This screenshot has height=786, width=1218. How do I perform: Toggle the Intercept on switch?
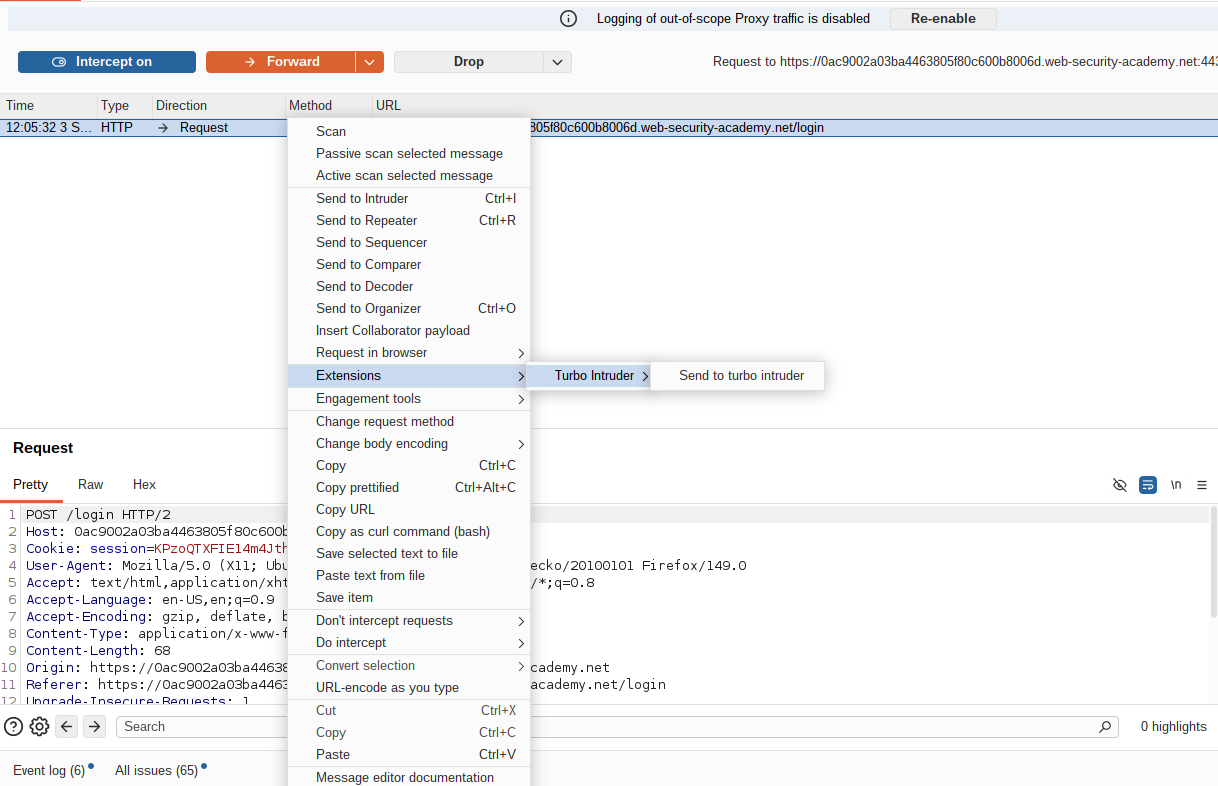(x=107, y=62)
